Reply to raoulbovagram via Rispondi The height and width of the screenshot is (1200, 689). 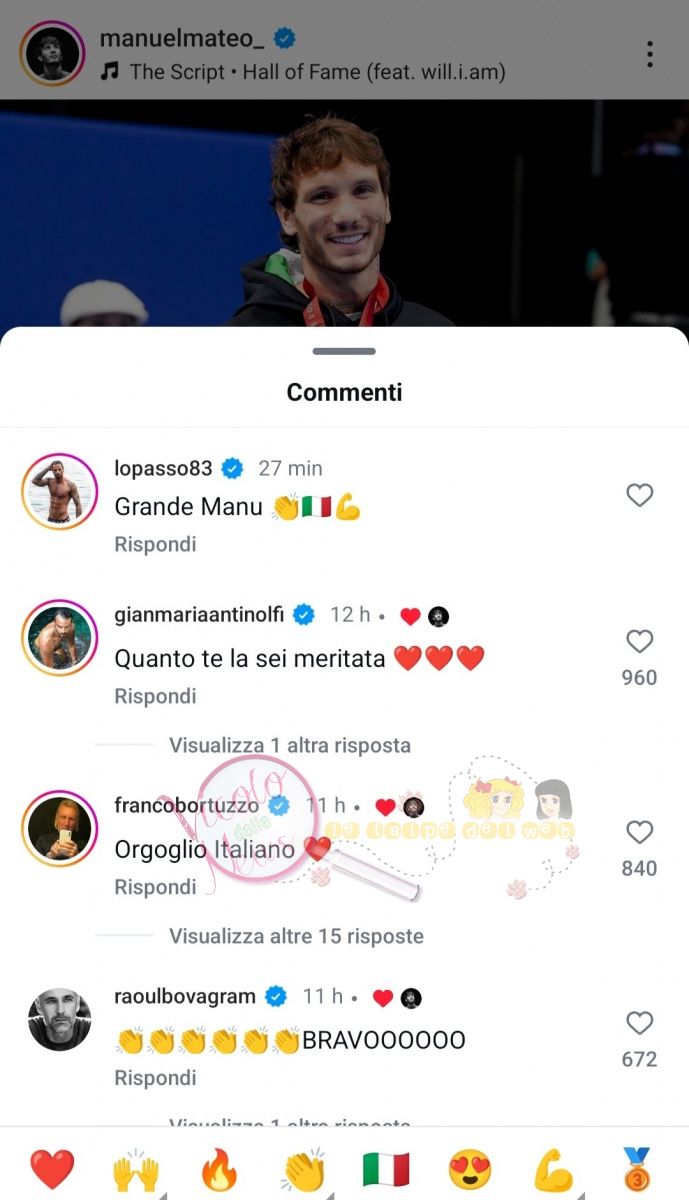click(x=155, y=1078)
